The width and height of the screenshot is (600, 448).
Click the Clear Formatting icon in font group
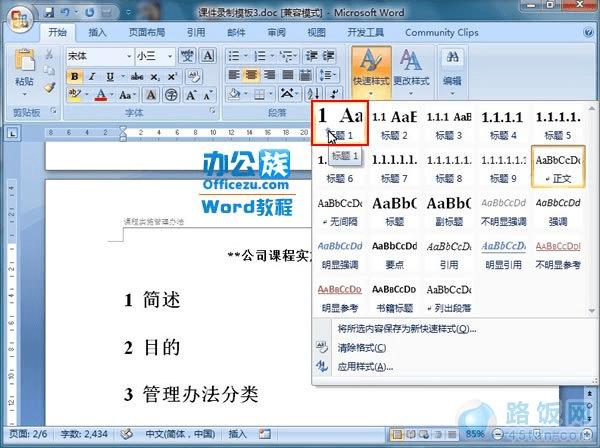(x=194, y=77)
